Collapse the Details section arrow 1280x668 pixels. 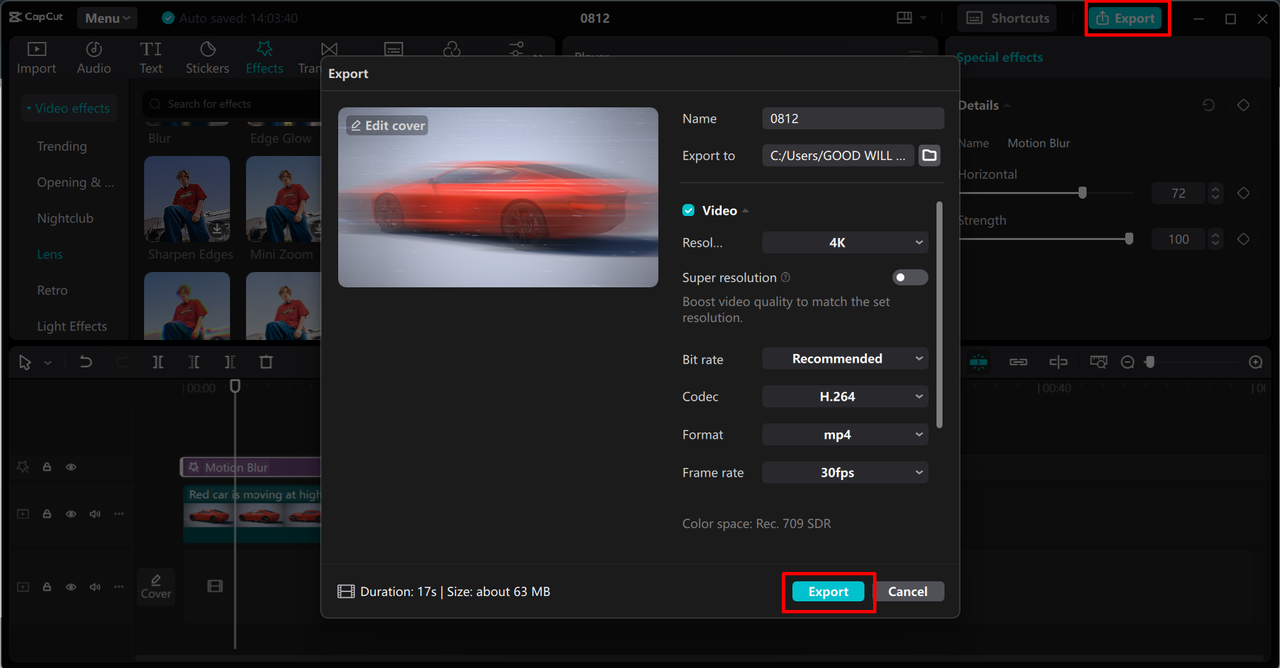[x=1007, y=105]
